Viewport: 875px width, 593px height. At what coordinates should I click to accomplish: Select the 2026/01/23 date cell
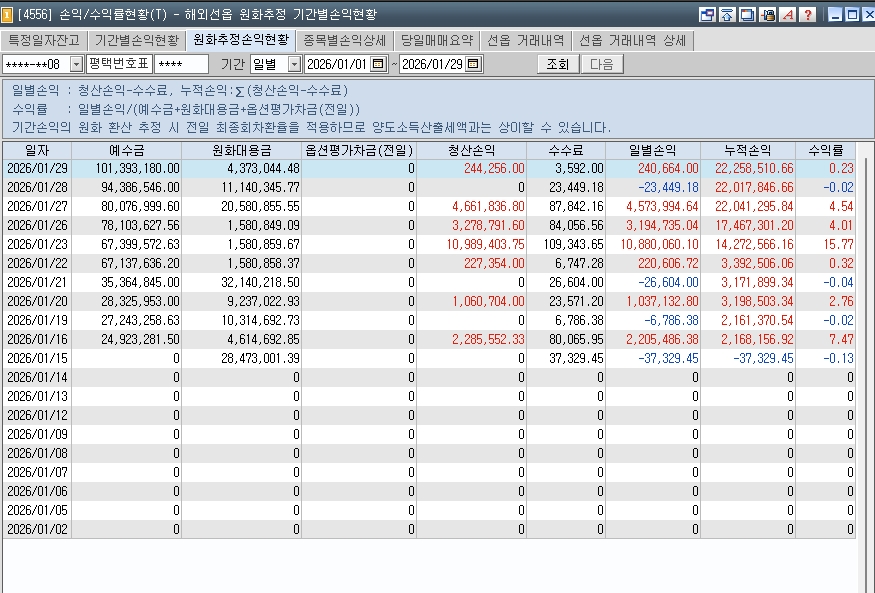point(37,244)
